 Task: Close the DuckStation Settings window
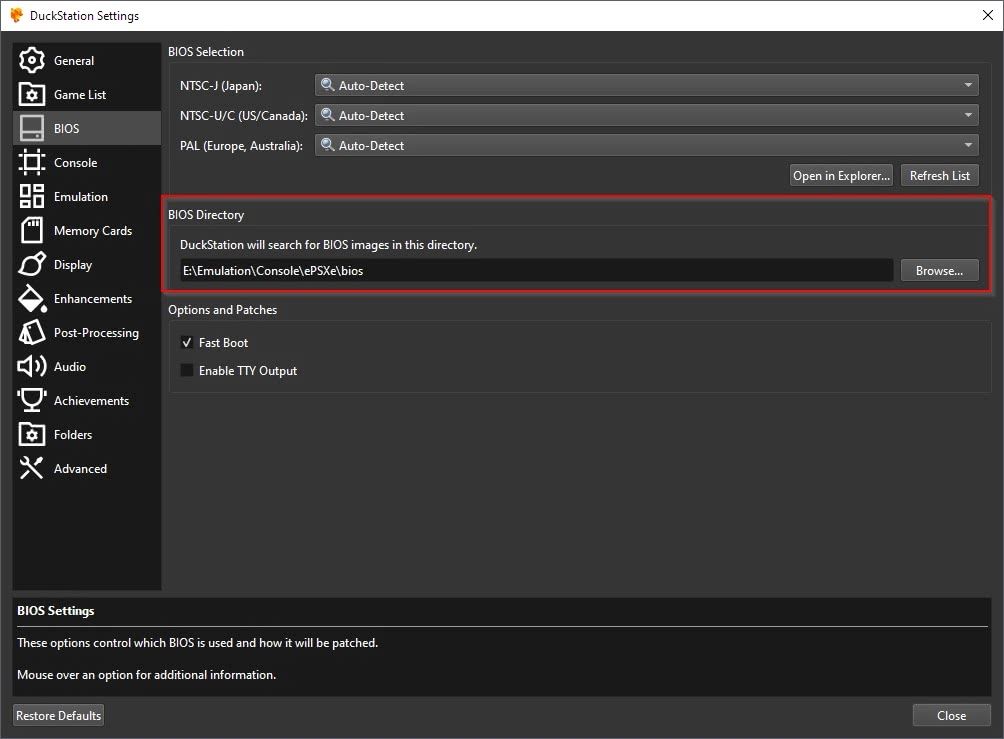click(x=988, y=15)
